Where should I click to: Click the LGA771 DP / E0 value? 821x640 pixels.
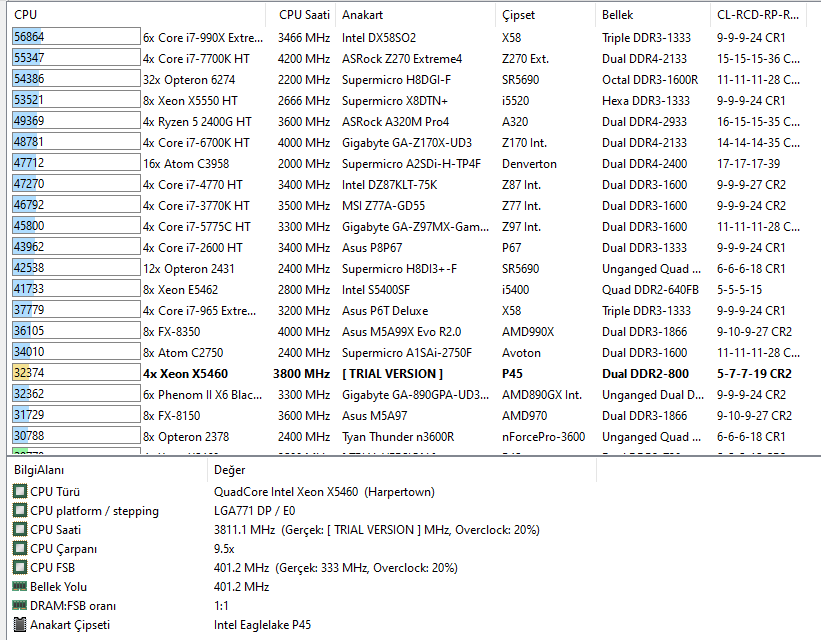(x=254, y=511)
